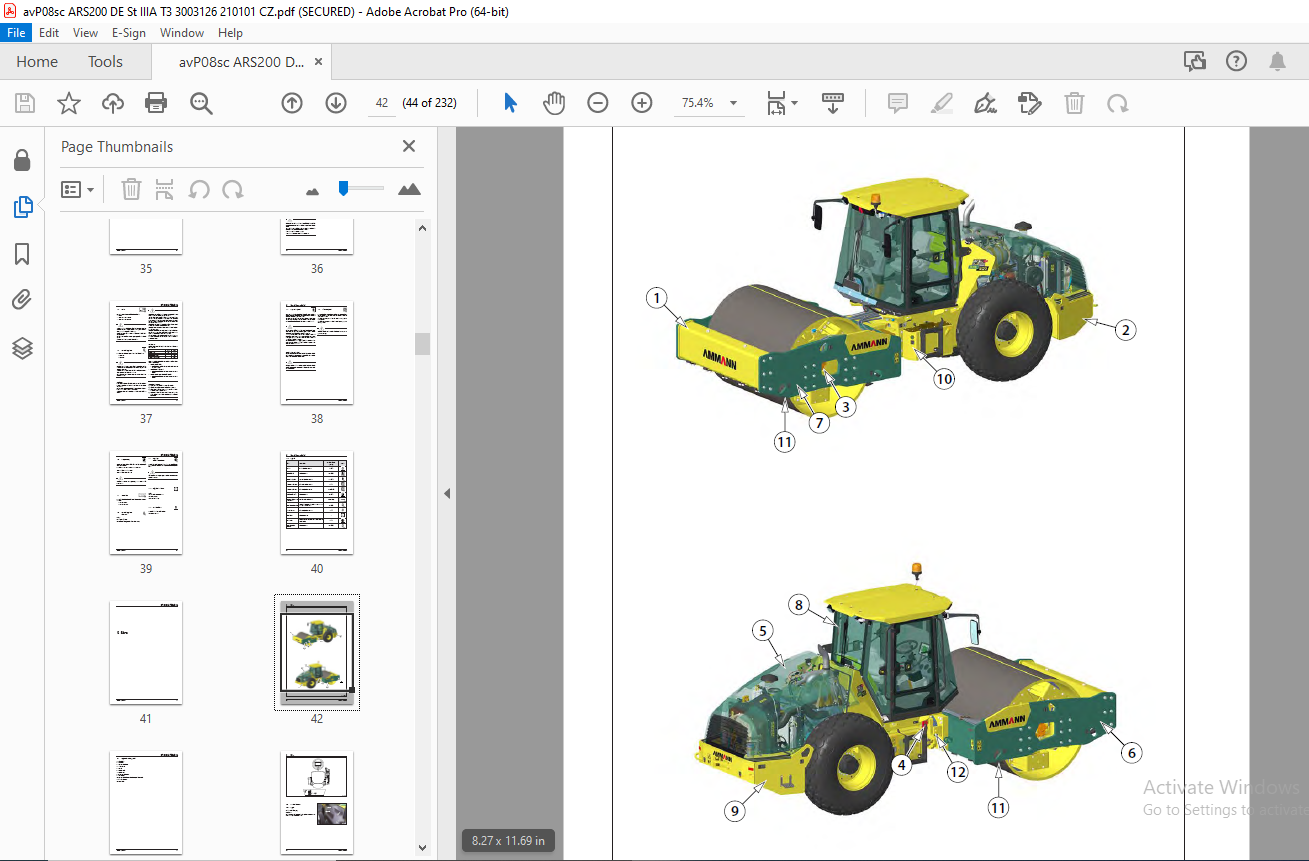Rotate pages counterclockwise in the thumbnails panel

point(199,189)
